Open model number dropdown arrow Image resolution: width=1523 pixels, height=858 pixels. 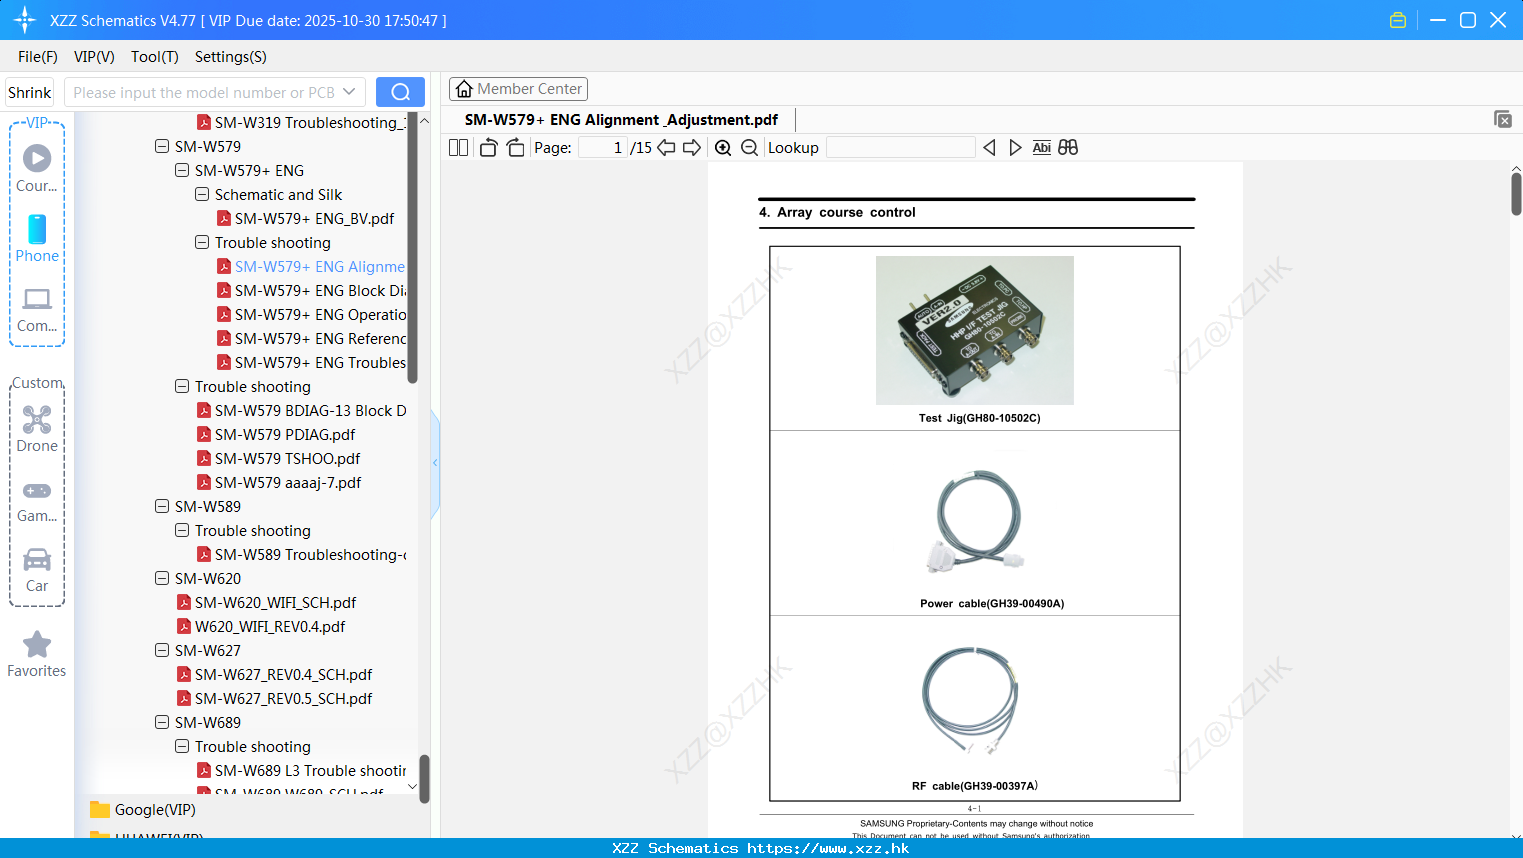(x=349, y=92)
